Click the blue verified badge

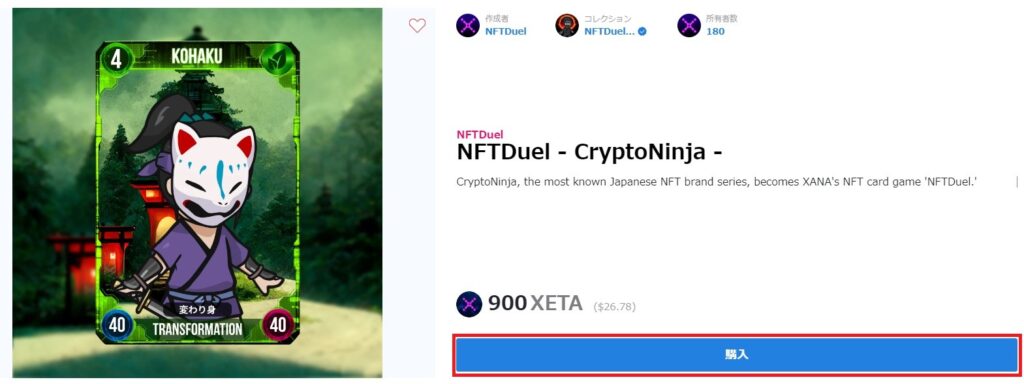[642, 31]
